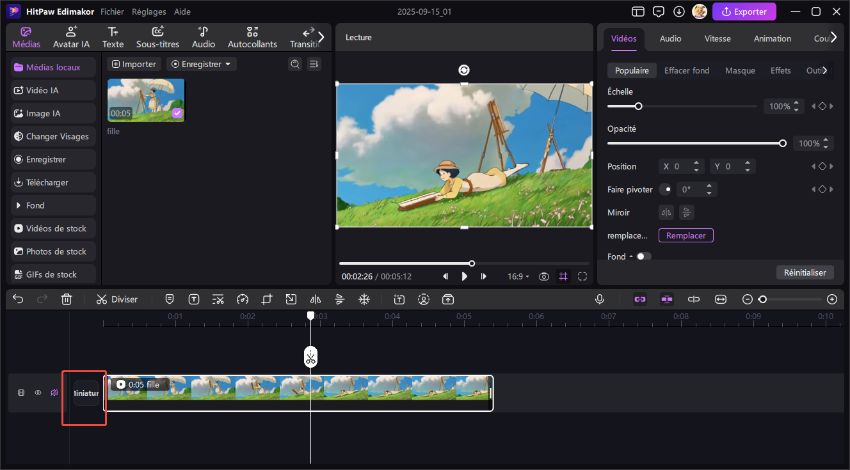
Task: Toggle the Fond switch
Action: pos(642,256)
